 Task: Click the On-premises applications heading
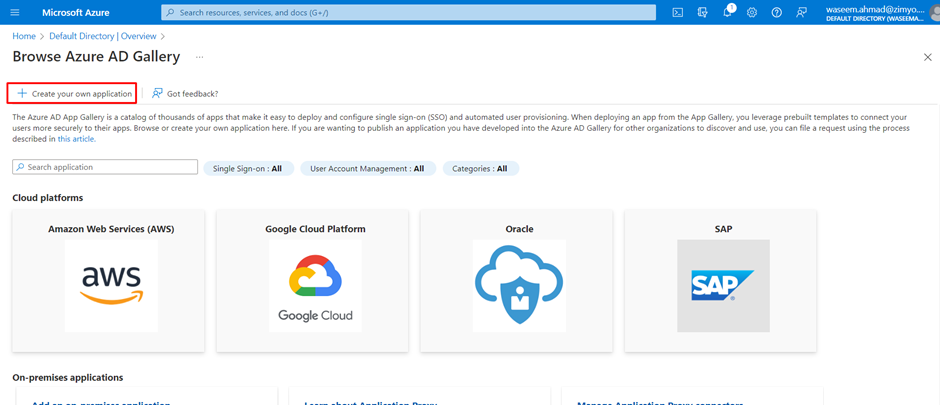coord(68,377)
